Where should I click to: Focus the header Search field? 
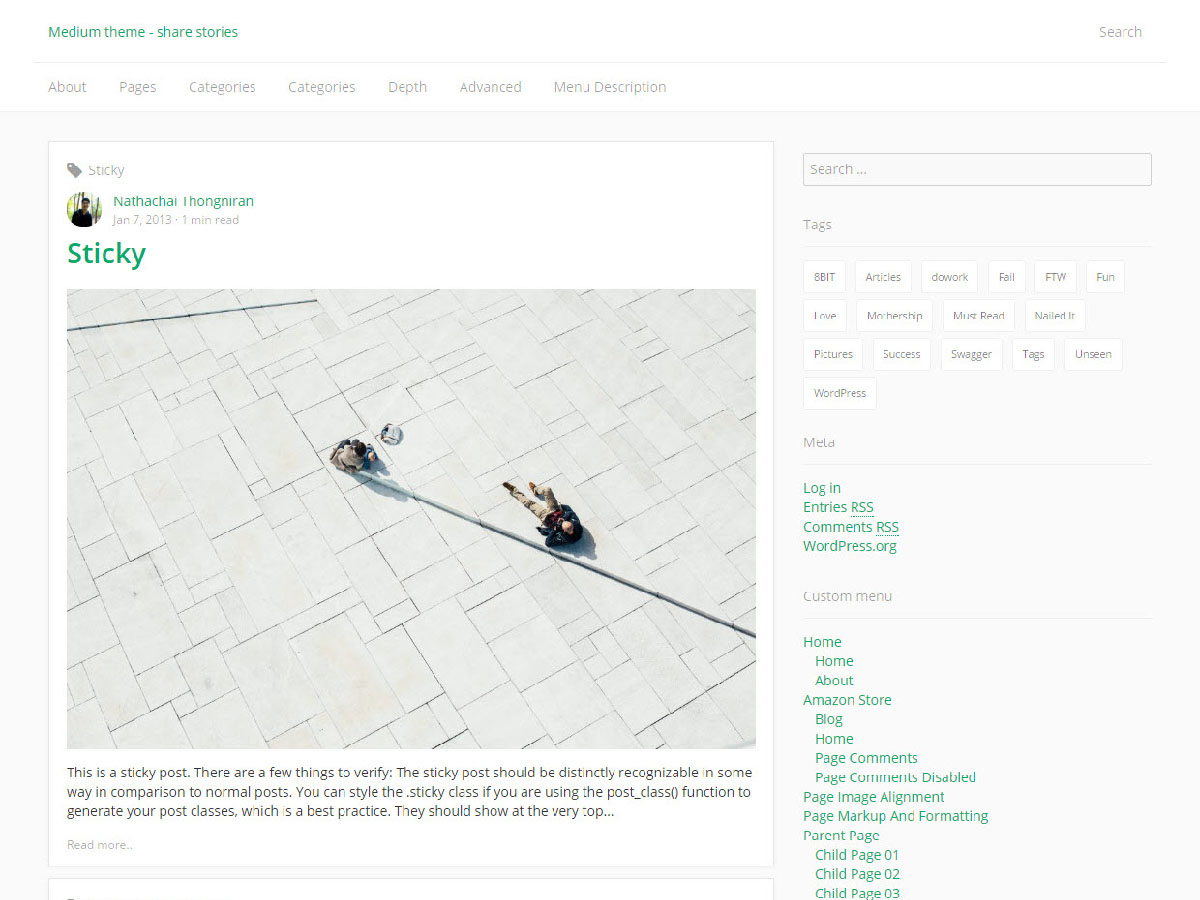point(1119,32)
